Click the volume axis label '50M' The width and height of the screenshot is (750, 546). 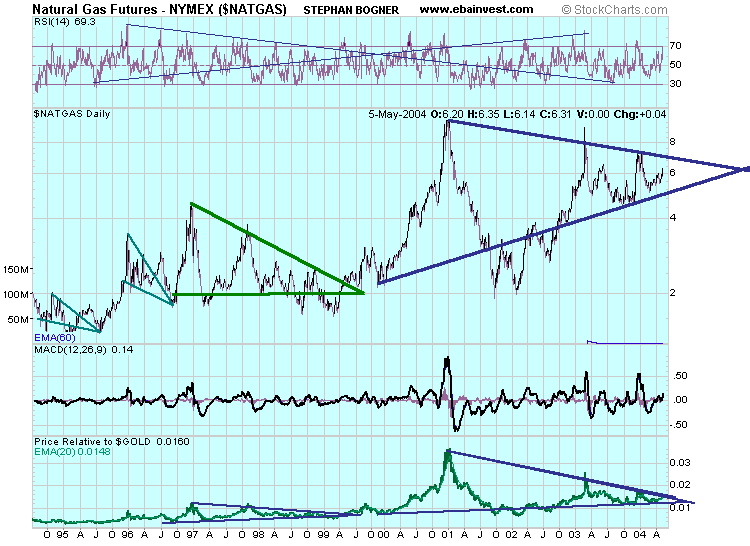coord(20,319)
